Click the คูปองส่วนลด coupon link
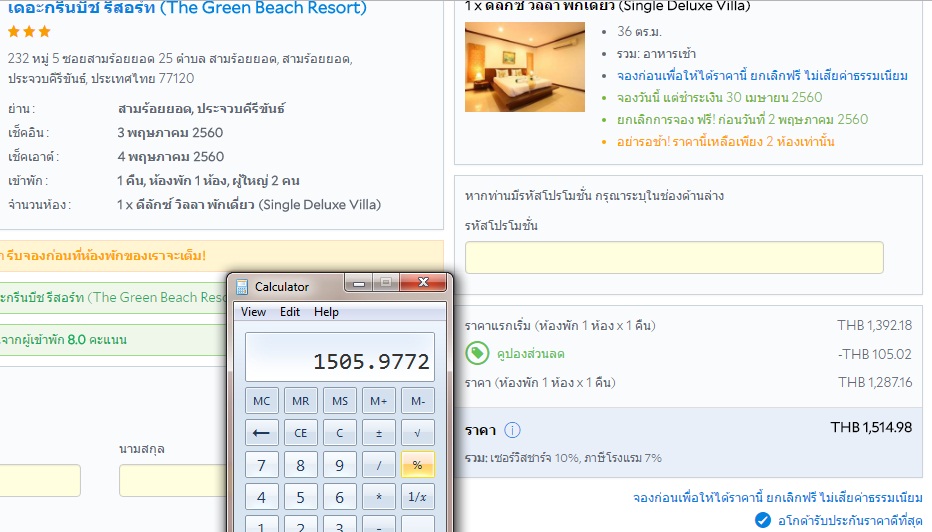Image resolution: width=932 pixels, height=532 pixels. click(x=531, y=354)
